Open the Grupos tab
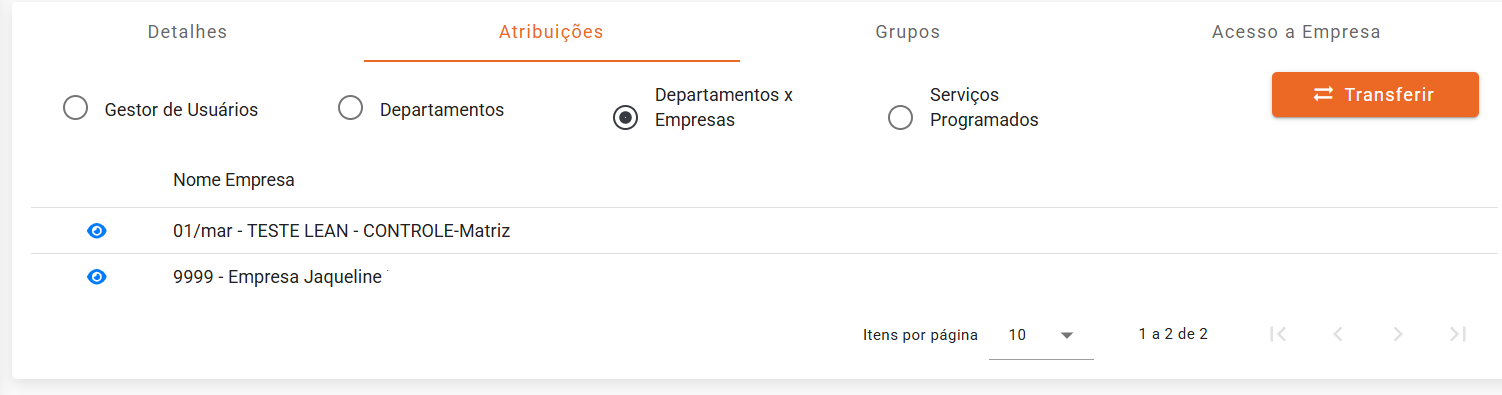 click(908, 32)
